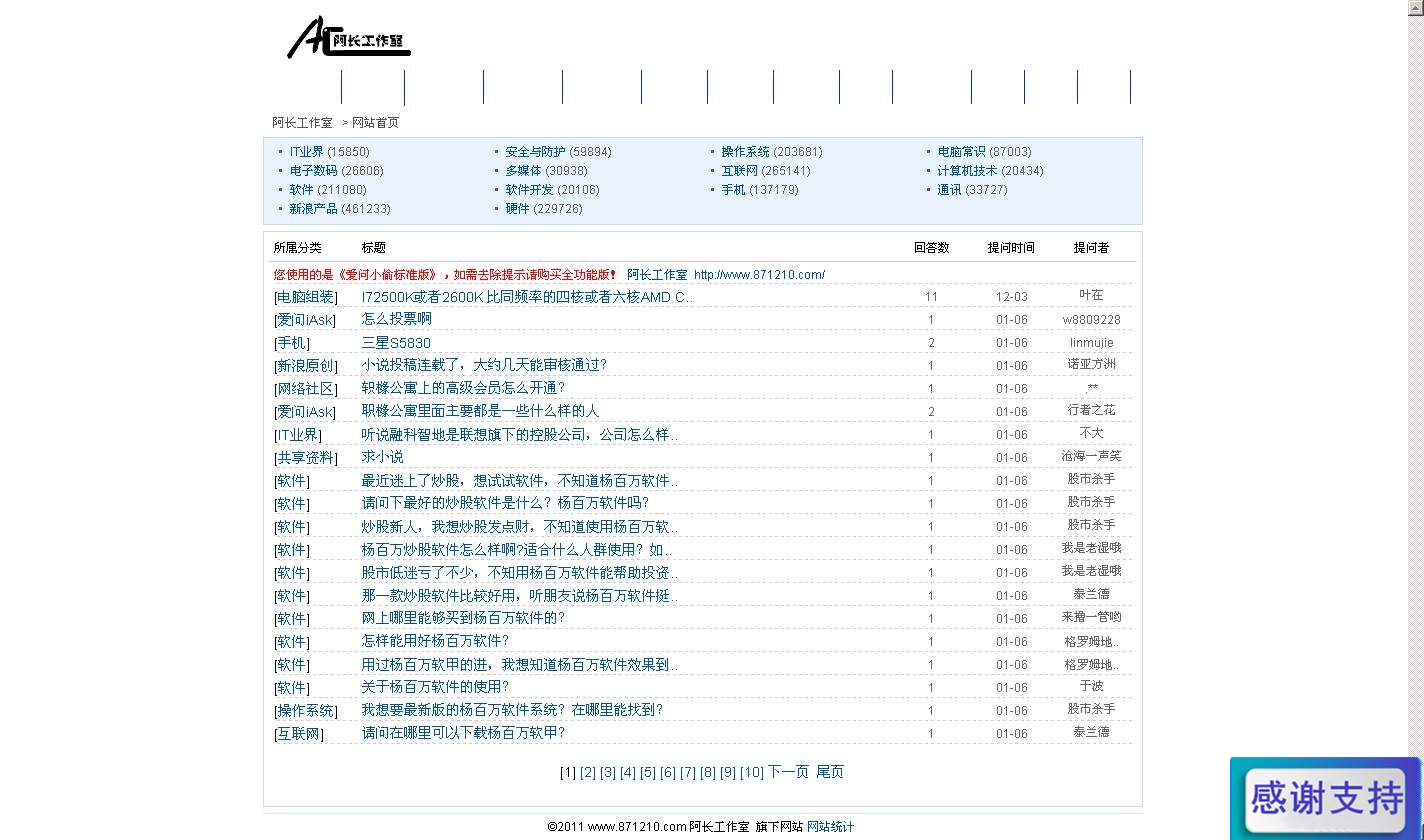Select the 手机 category (137179)
Viewport: 1424px width, 840px height.
(x=733, y=190)
